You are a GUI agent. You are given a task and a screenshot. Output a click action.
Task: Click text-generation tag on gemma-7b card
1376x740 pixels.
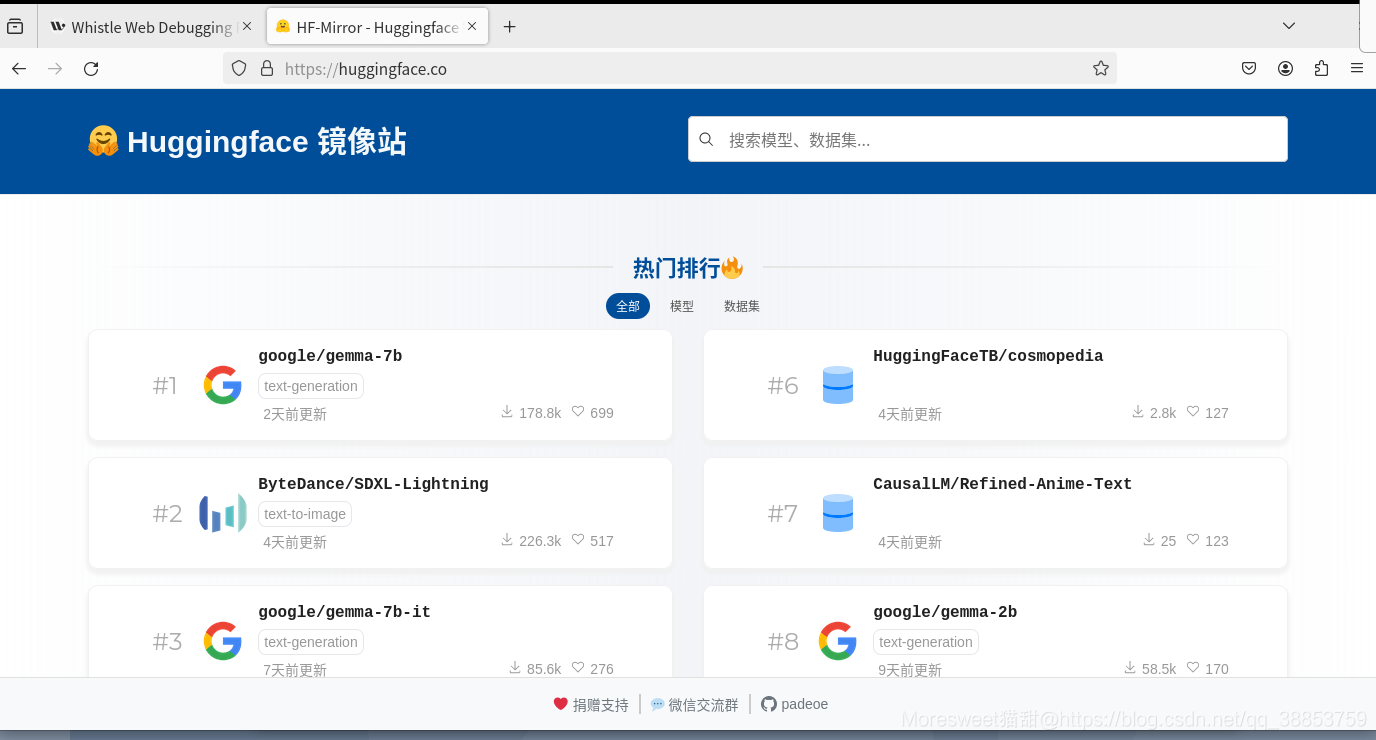click(x=311, y=386)
